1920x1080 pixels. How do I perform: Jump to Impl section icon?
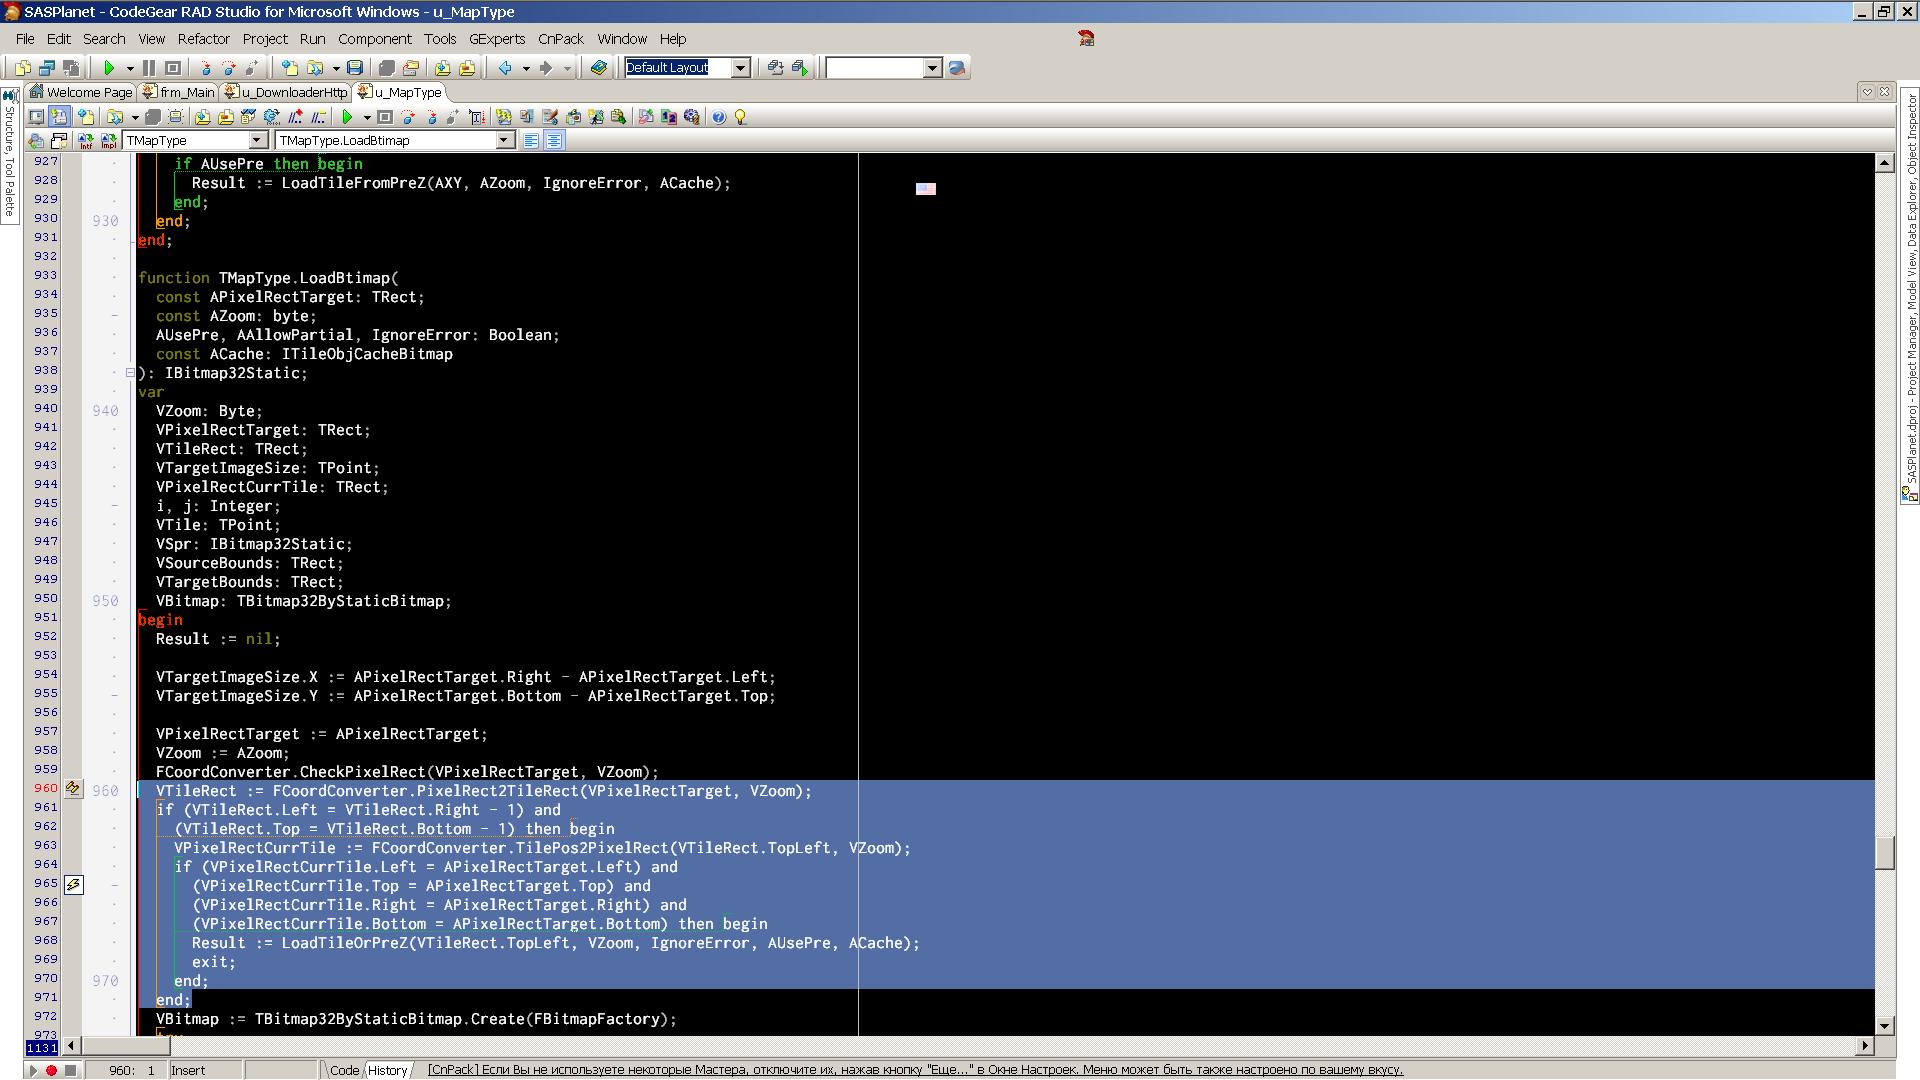coord(108,141)
